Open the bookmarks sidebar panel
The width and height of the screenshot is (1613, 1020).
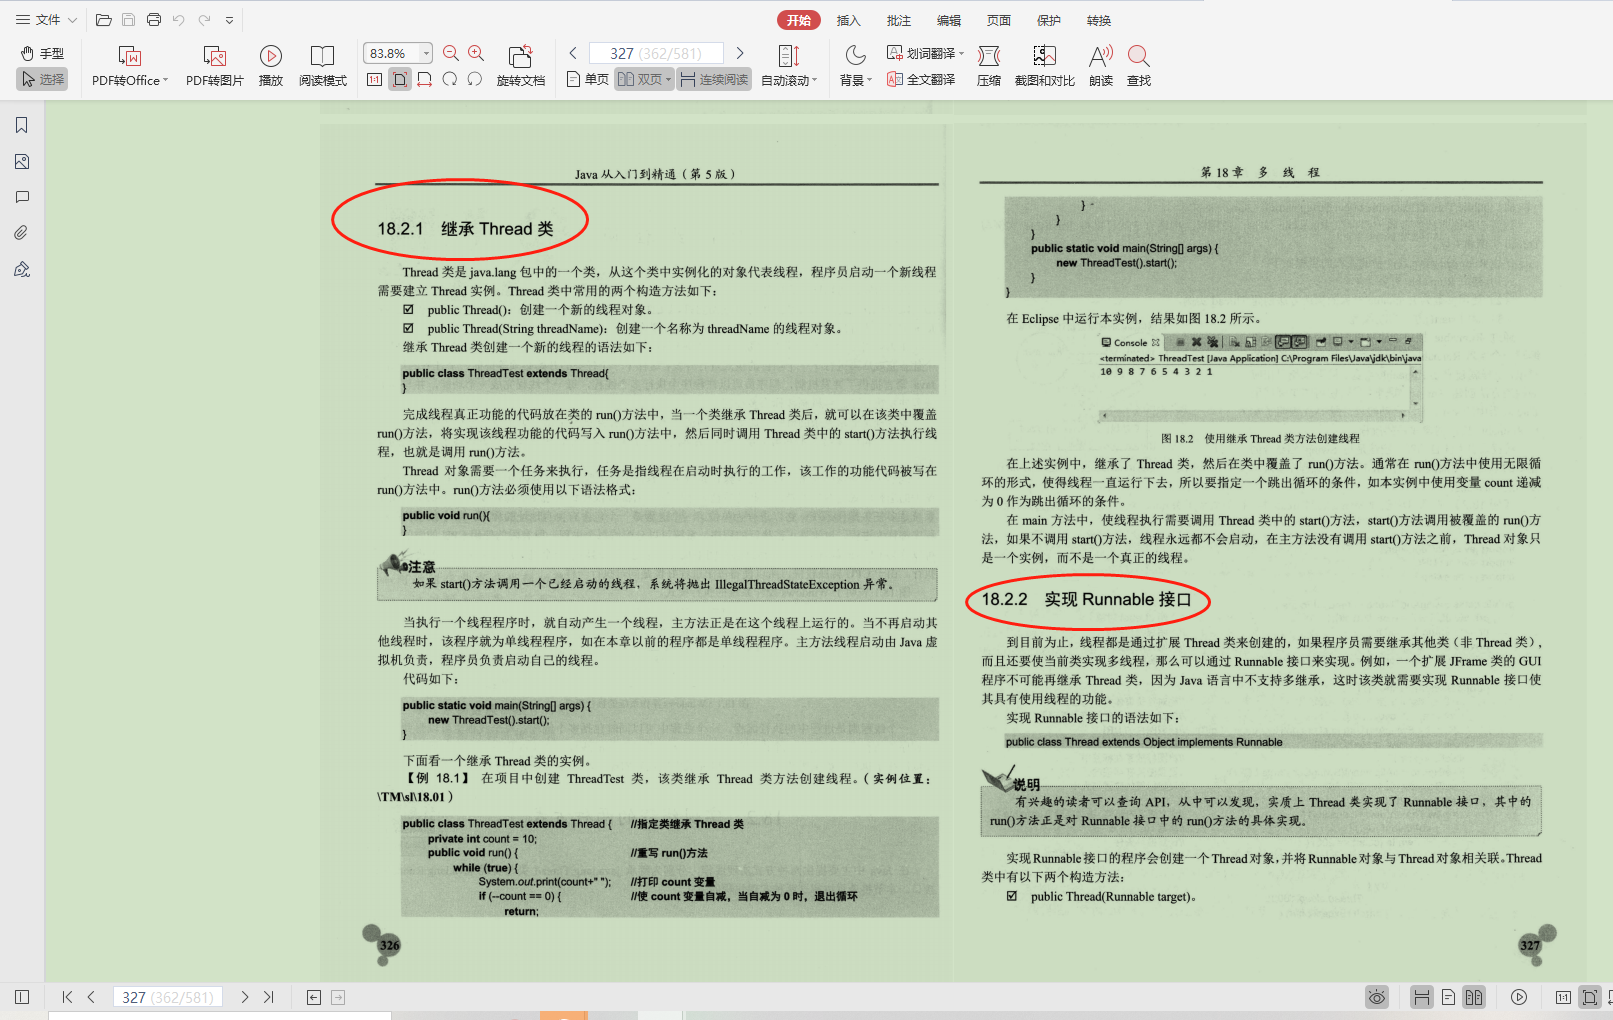[x=22, y=125]
